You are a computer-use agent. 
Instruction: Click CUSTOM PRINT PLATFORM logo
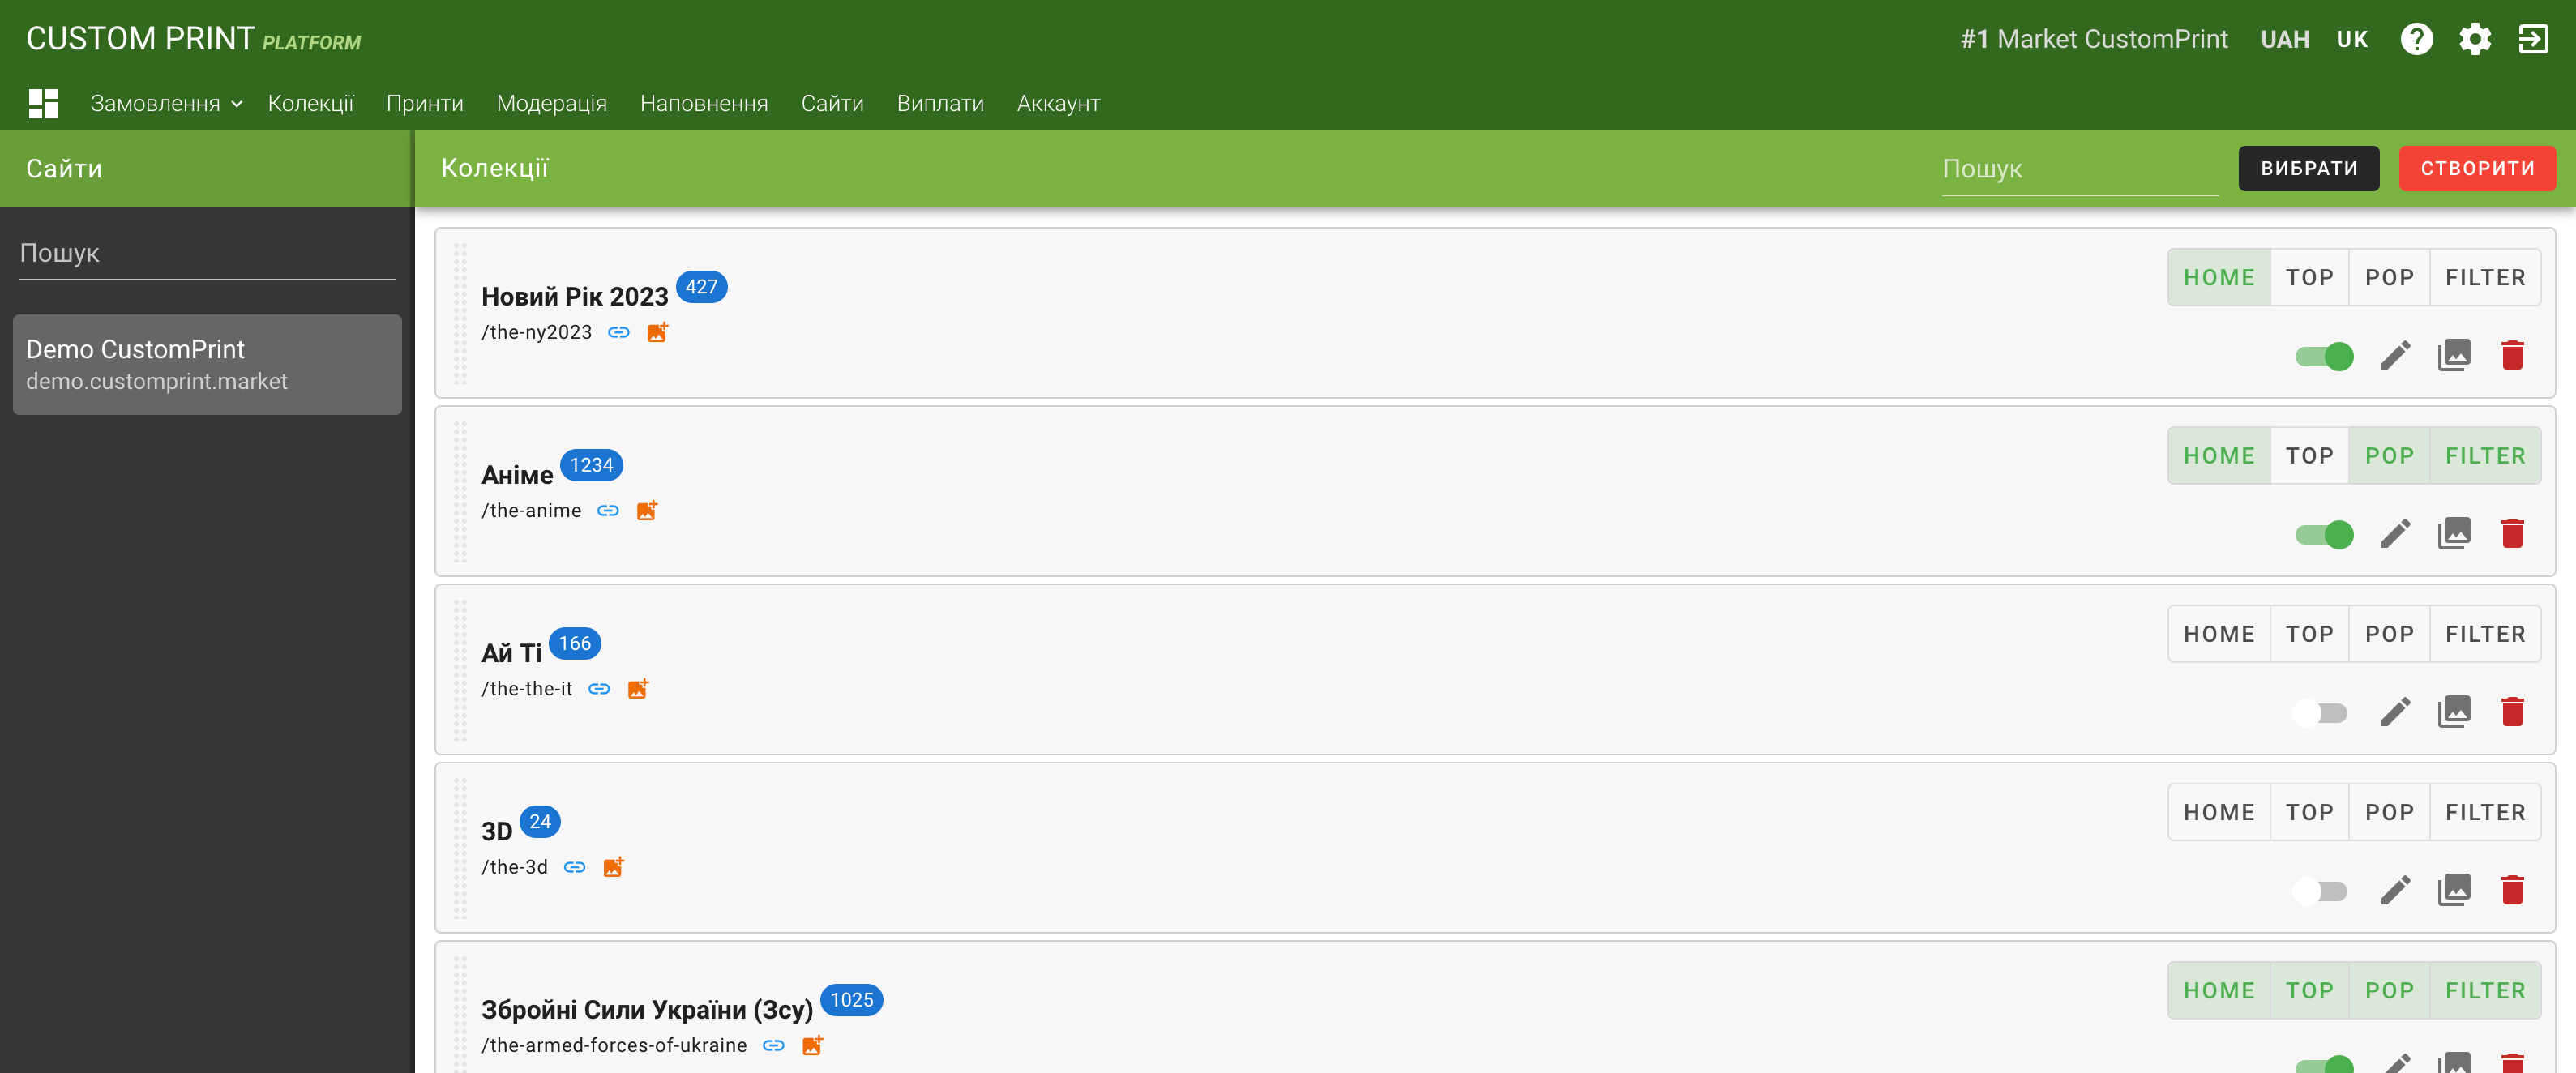click(193, 39)
